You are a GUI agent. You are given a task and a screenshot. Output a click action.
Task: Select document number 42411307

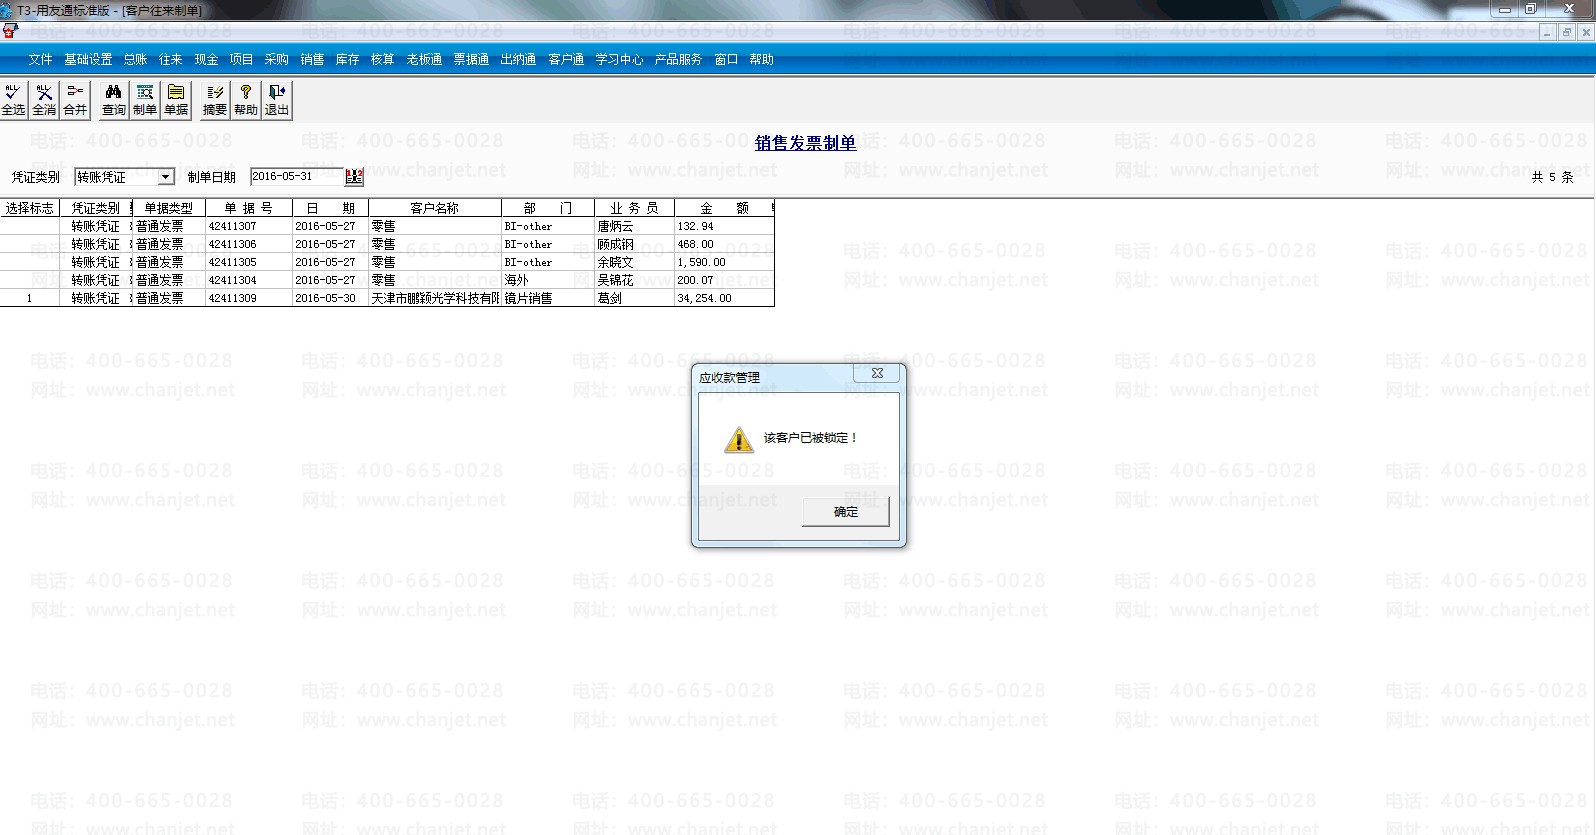(x=249, y=226)
